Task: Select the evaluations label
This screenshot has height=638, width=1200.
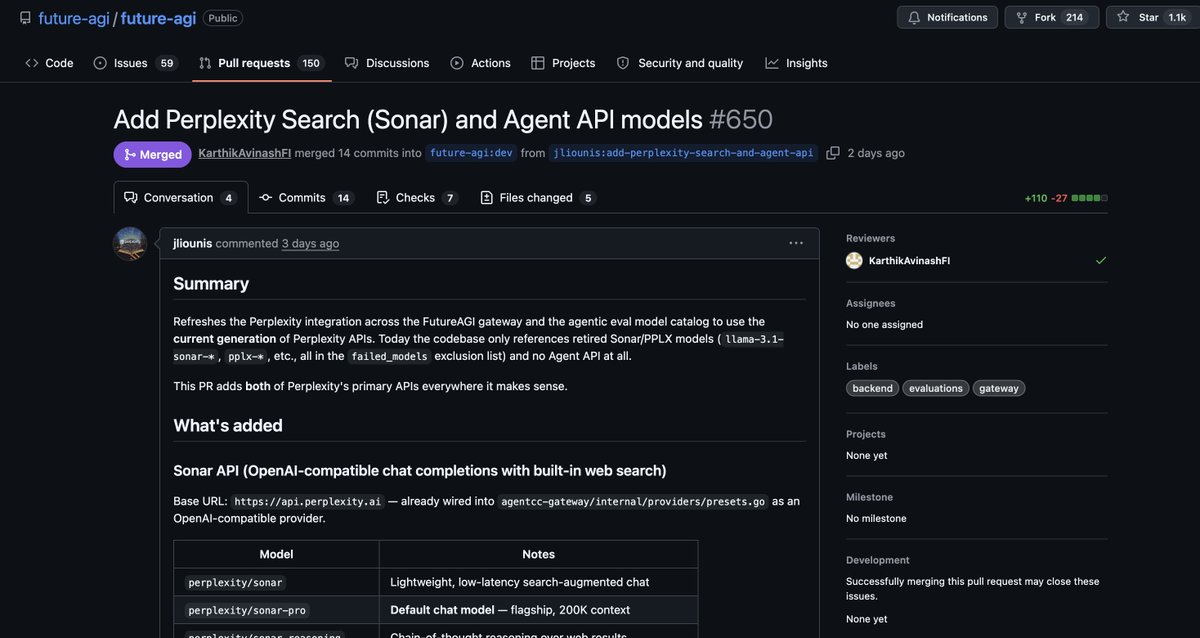Action: pyautogui.click(x=936, y=388)
